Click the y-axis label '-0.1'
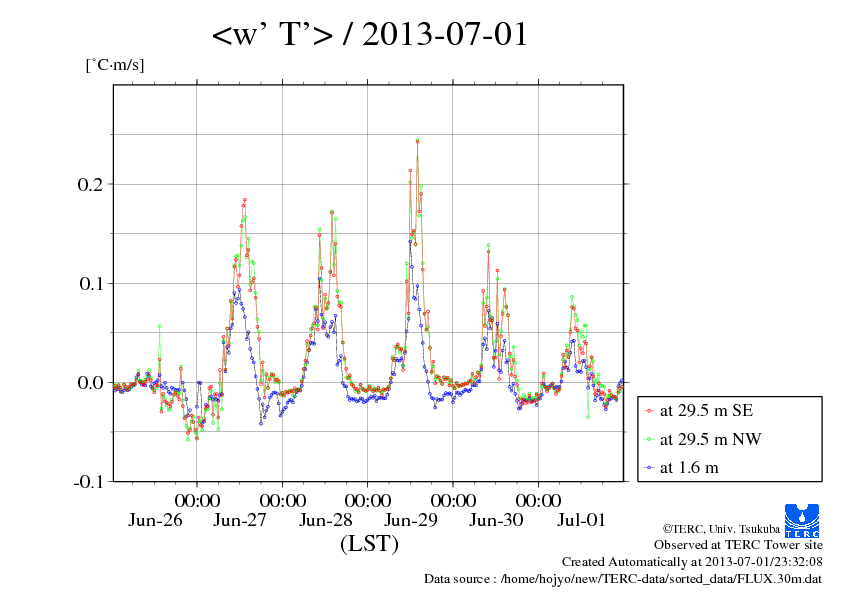 click(x=88, y=482)
